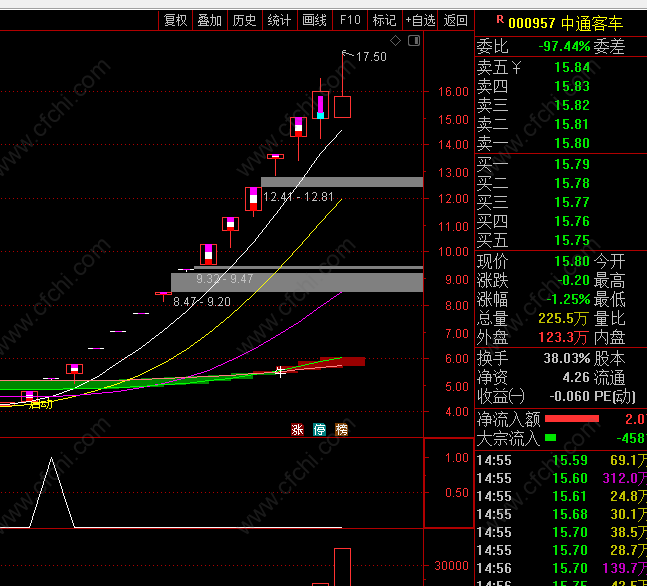
Task: Click 买五 price 15.75
Action: click(x=572, y=240)
